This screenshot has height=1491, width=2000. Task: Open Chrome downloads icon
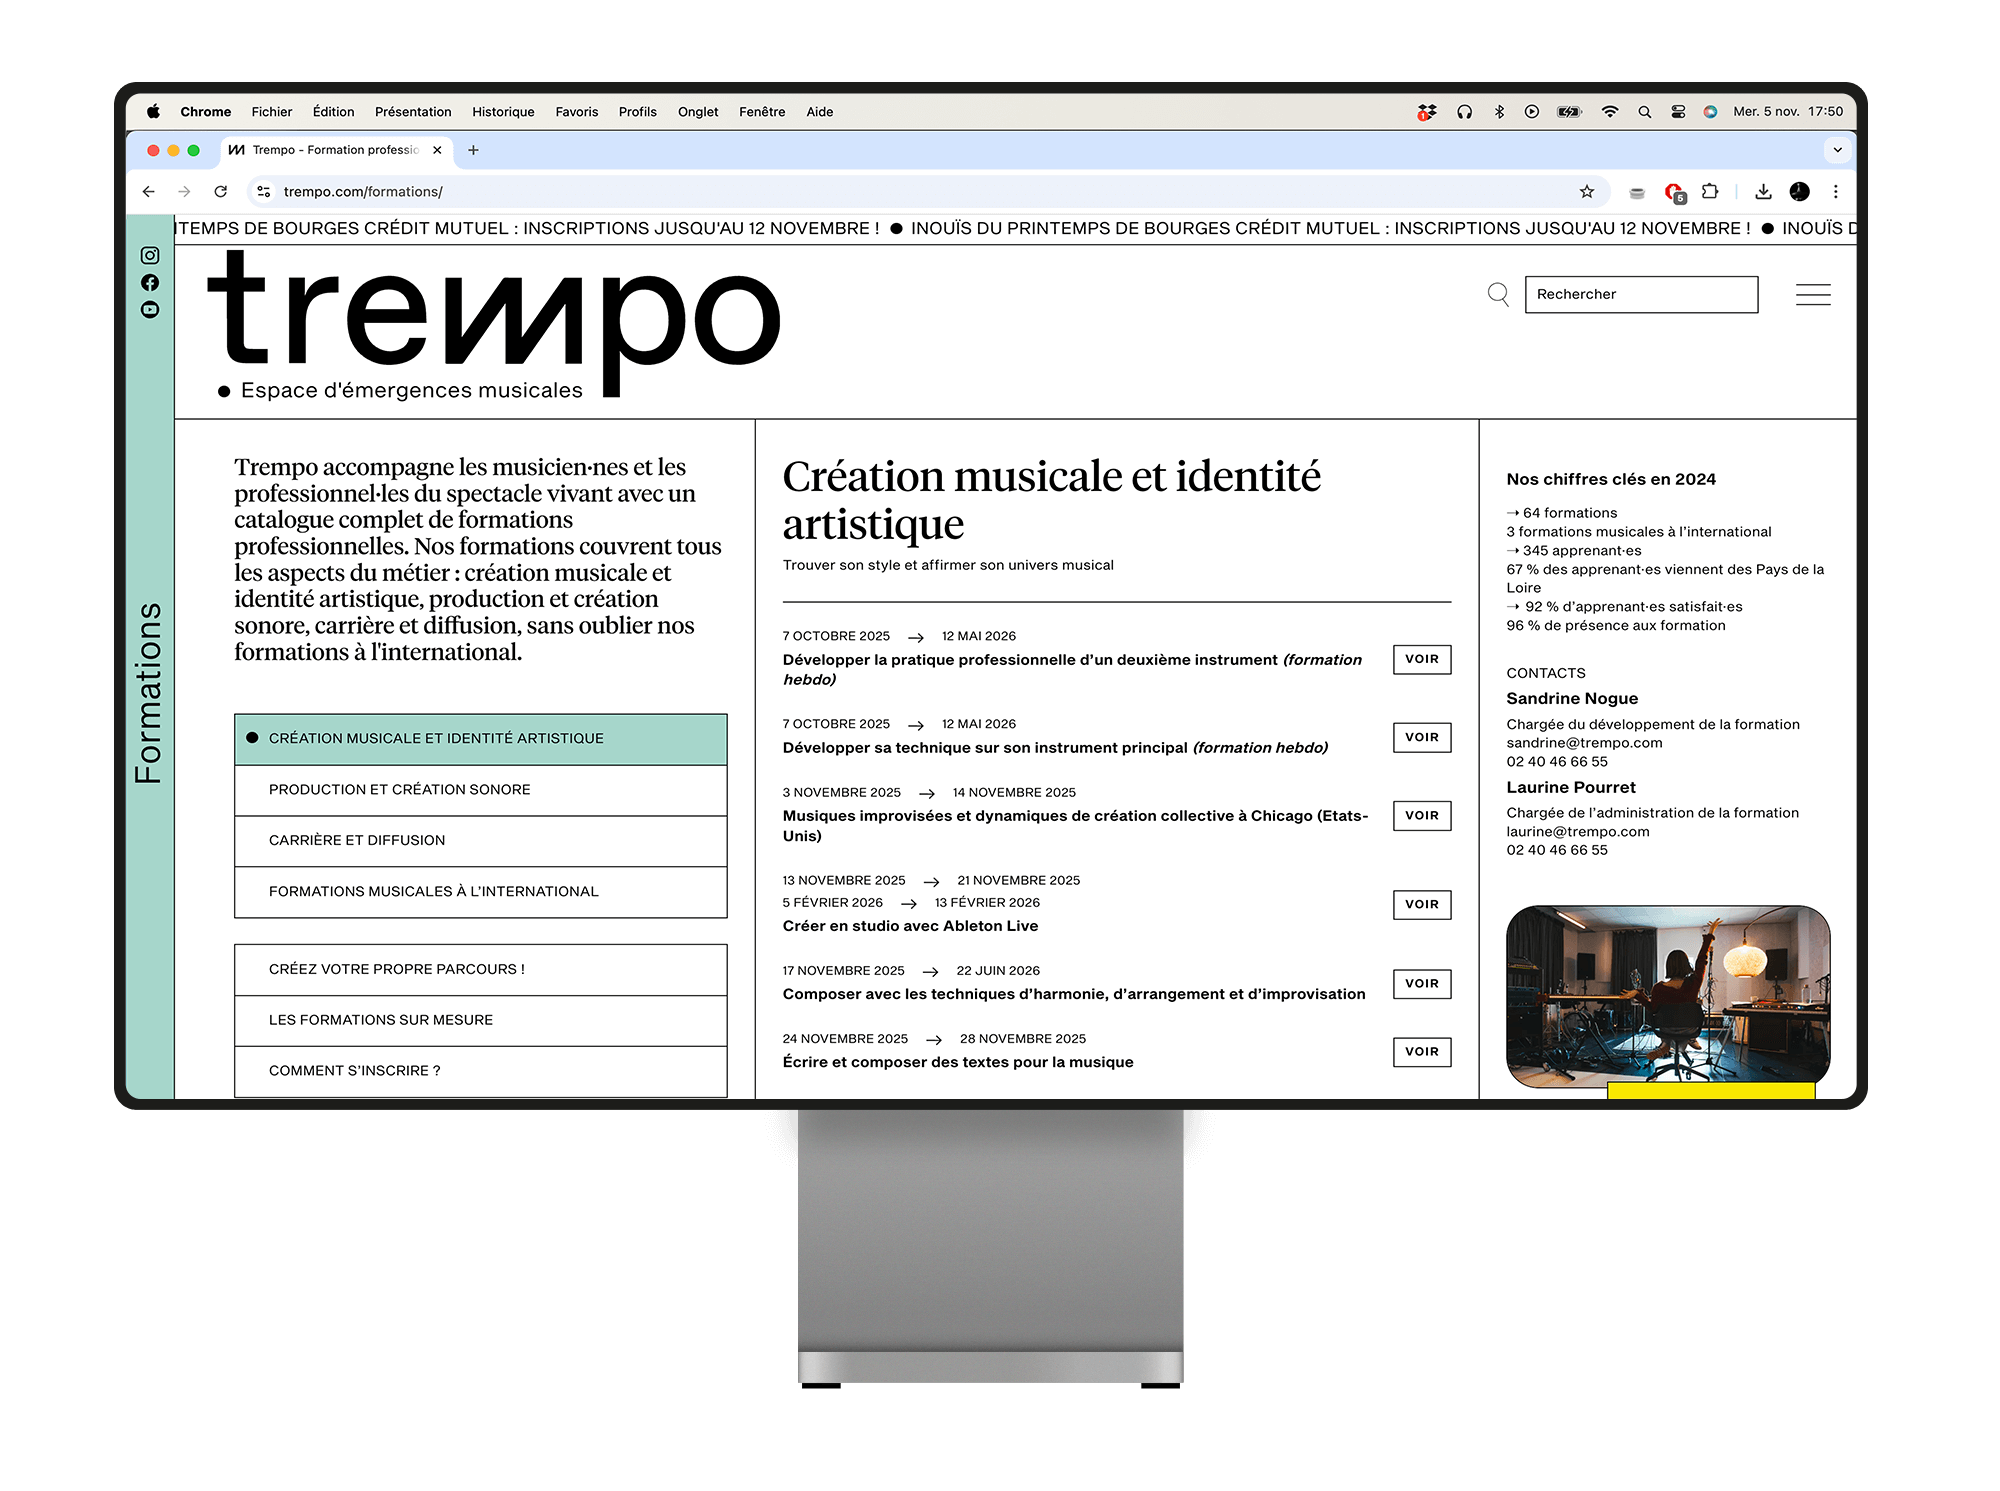[x=1763, y=192]
